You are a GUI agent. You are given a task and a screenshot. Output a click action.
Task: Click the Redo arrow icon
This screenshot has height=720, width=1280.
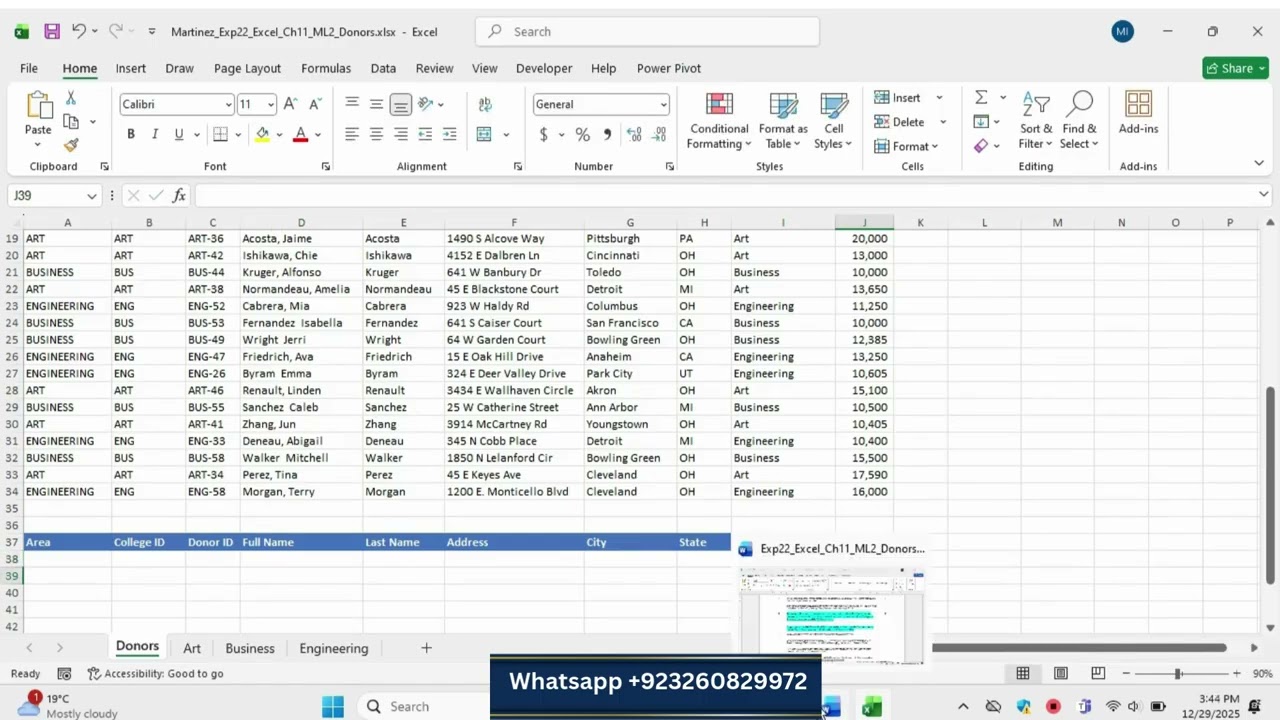[x=118, y=31]
